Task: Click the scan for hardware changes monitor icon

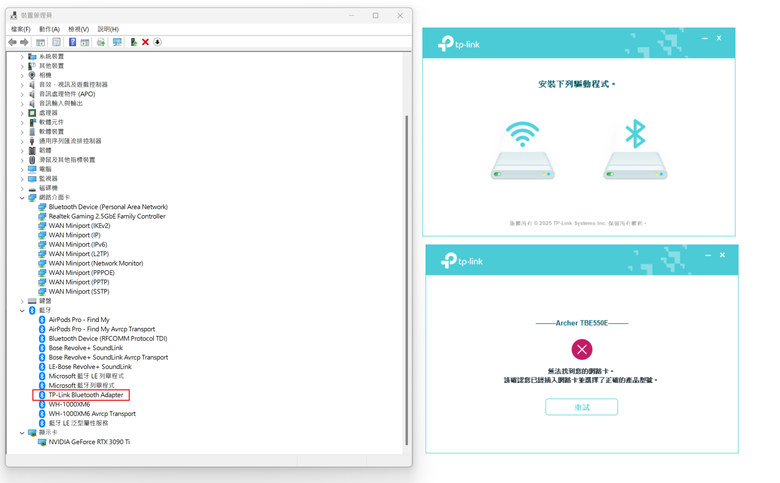Action: (x=117, y=42)
